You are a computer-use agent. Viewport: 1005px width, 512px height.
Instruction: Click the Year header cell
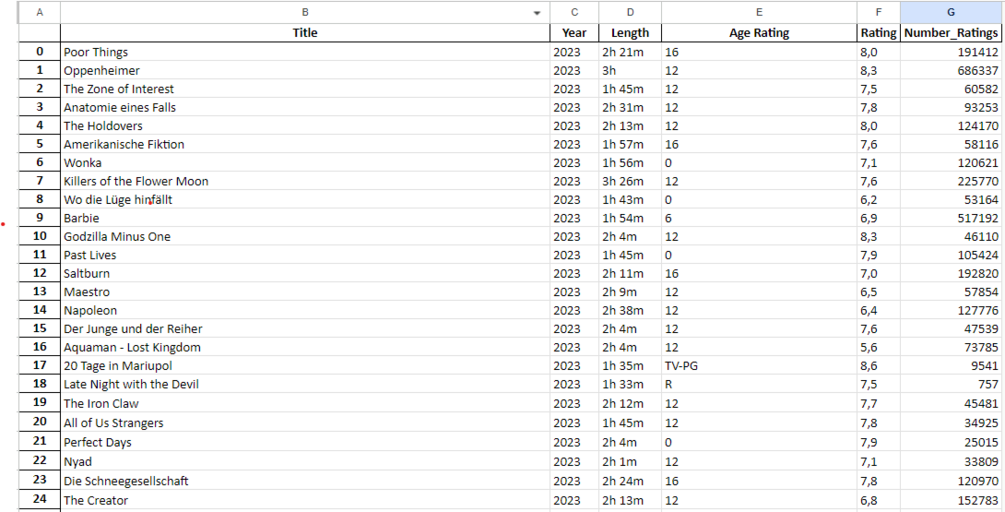(x=574, y=33)
